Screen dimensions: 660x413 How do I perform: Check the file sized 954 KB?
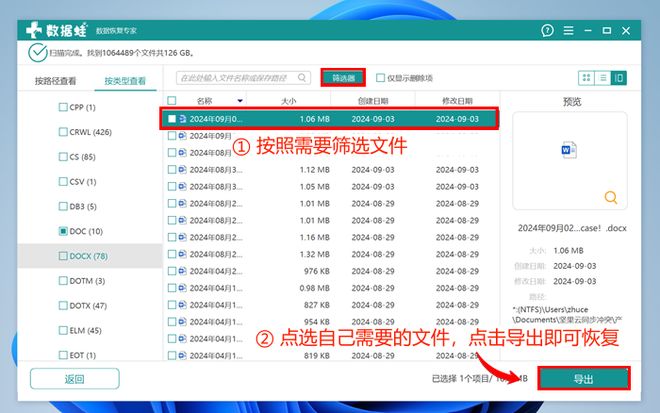pos(172,322)
